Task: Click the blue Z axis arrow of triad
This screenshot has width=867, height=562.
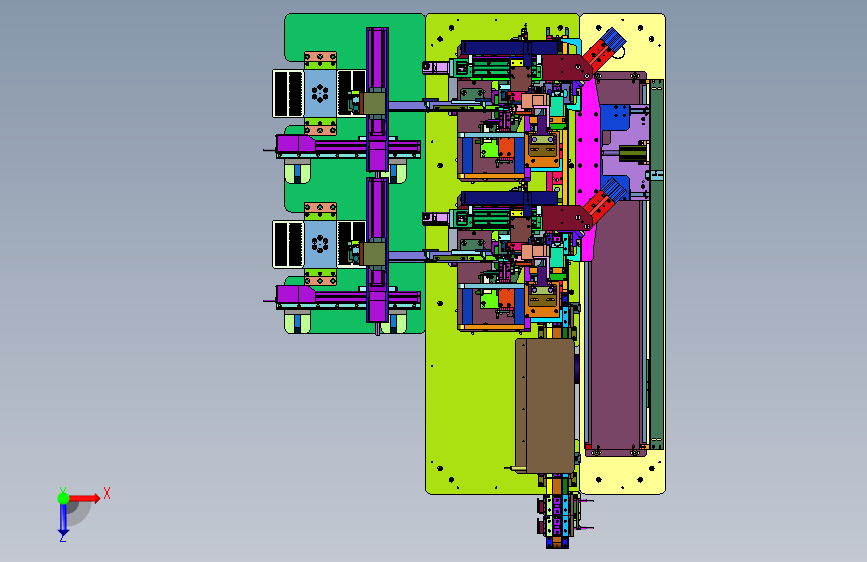Action: (63, 520)
